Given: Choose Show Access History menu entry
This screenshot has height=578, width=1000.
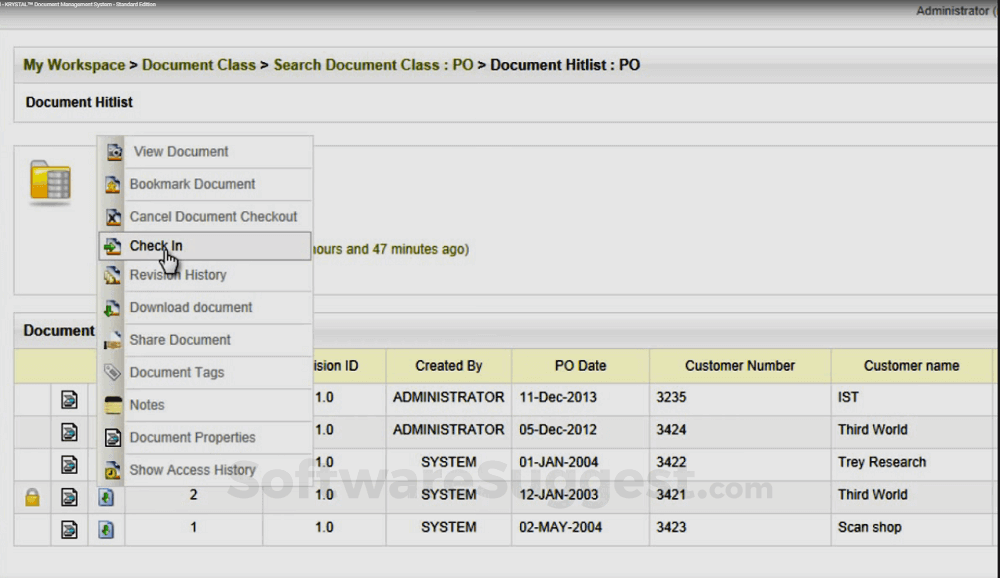Looking at the screenshot, I should [192, 470].
